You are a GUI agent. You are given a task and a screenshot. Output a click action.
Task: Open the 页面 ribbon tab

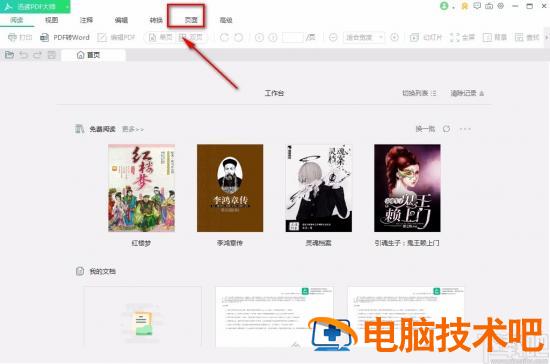click(x=191, y=20)
